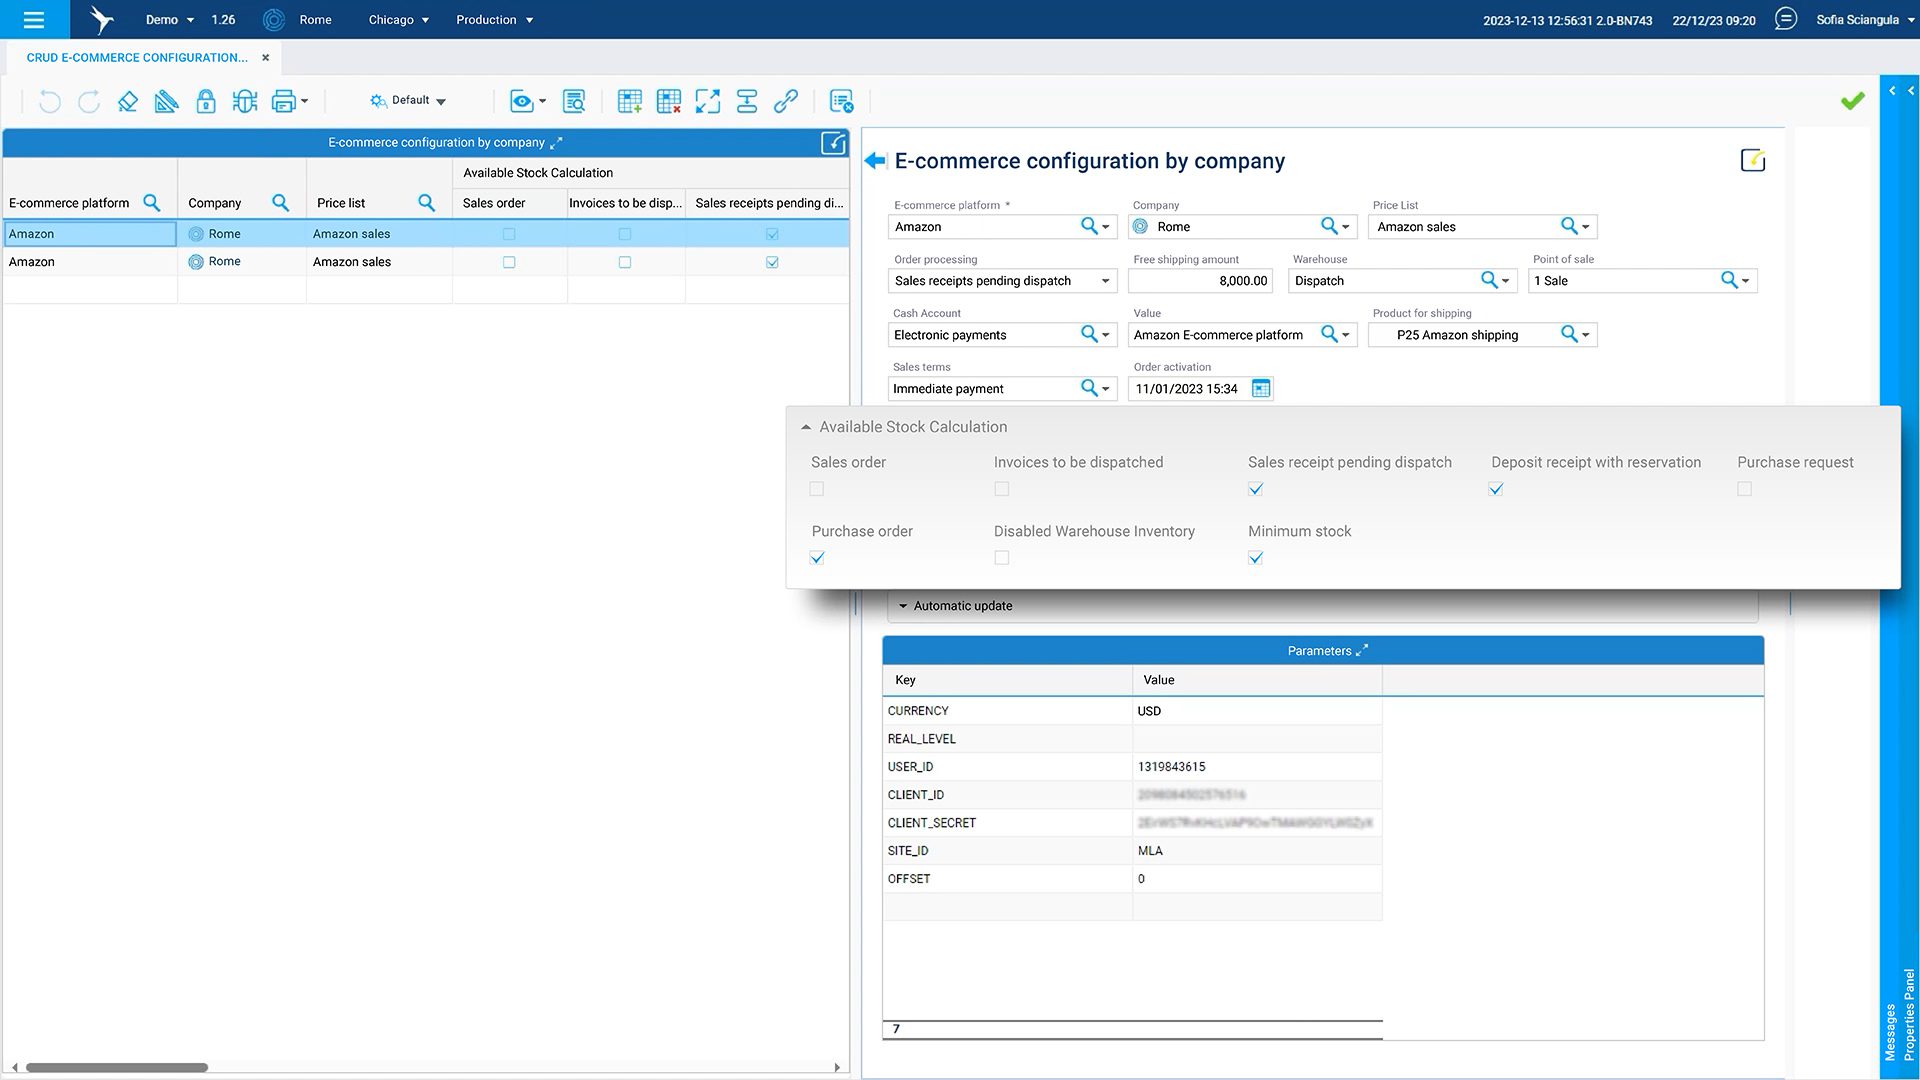Click the chain link icon in toolbar
This screenshot has height=1080, width=1920.
tap(786, 101)
